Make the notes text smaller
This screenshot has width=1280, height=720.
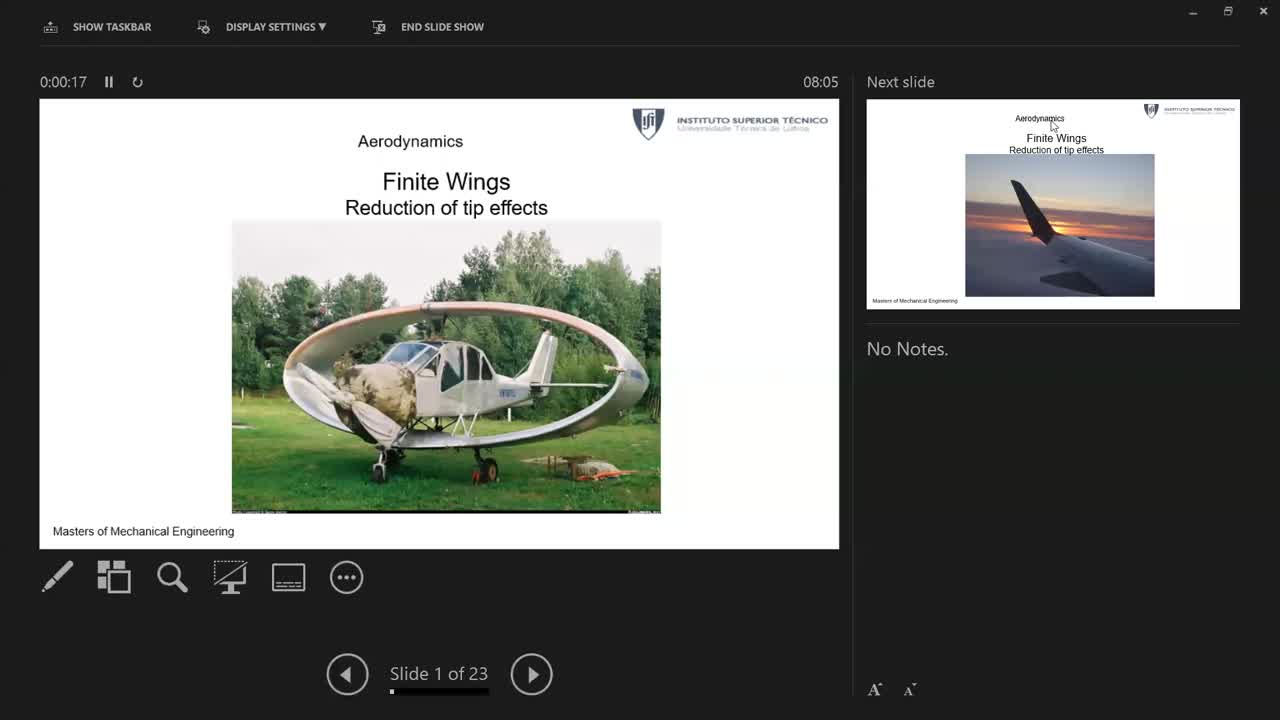click(910, 690)
